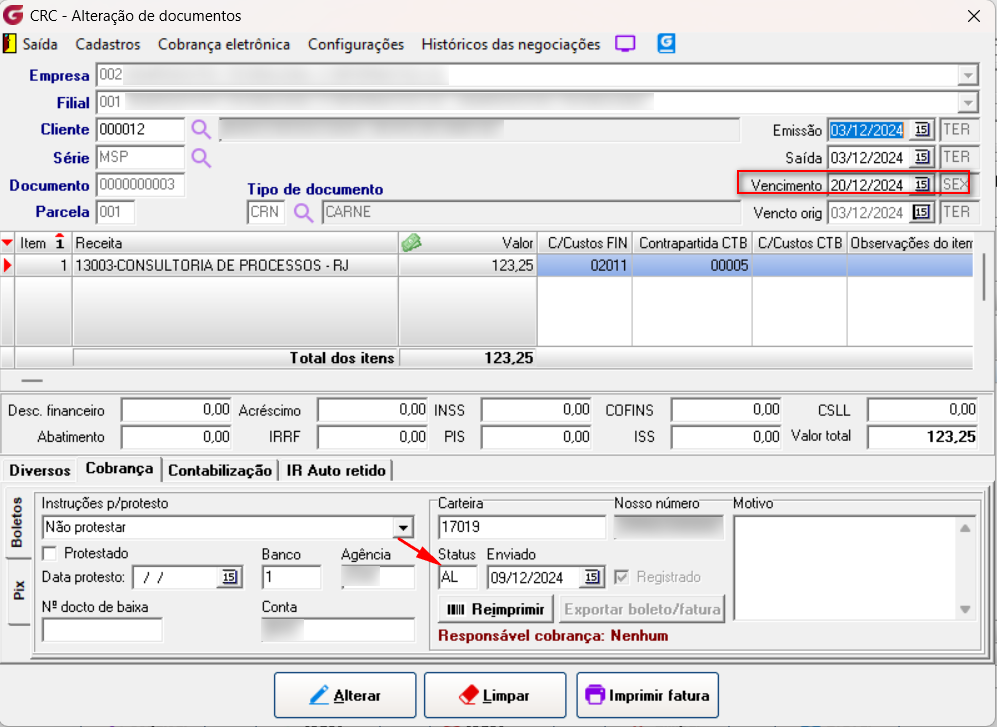
Task: Click the Carteira field
Action: pyautogui.click(x=522, y=527)
